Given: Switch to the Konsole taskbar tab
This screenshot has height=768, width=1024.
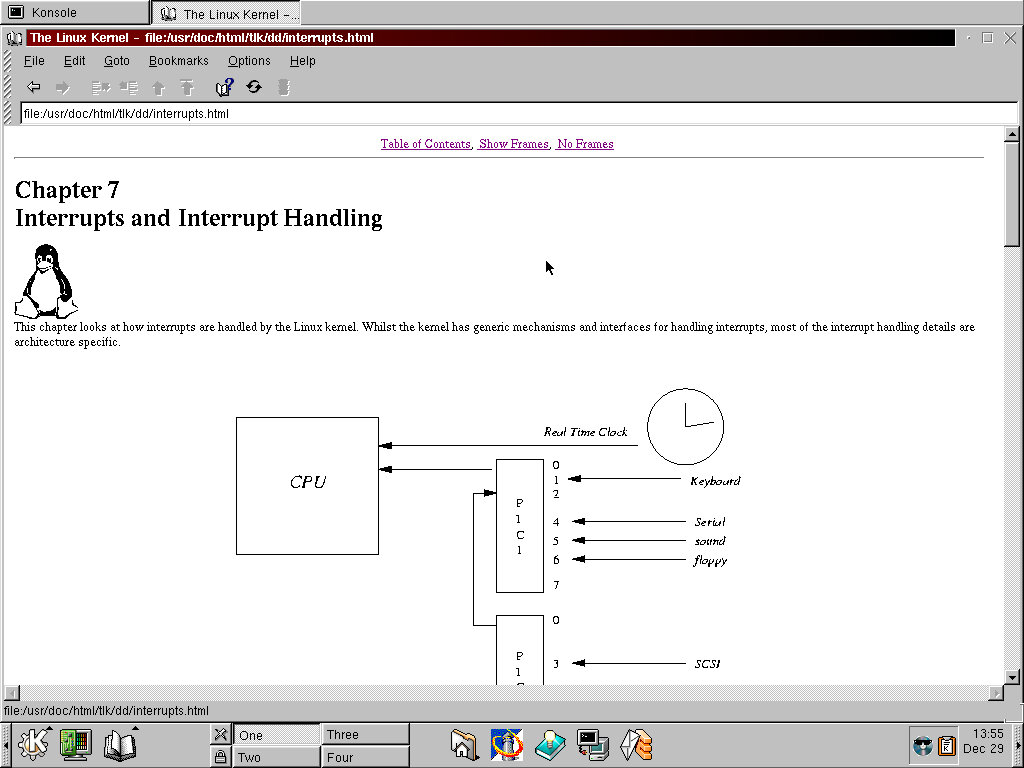Looking at the screenshot, I should pyautogui.click(x=75, y=13).
